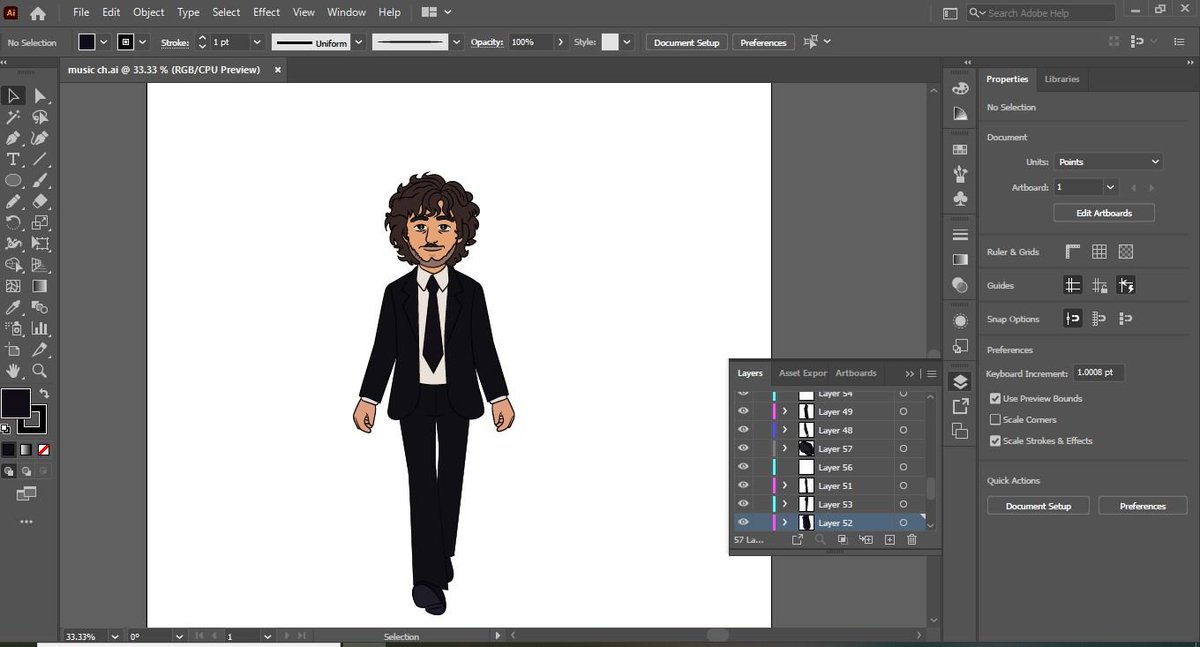This screenshot has width=1200, height=647.
Task: Go to Illustrator Home screen
Action: [38, 13]
